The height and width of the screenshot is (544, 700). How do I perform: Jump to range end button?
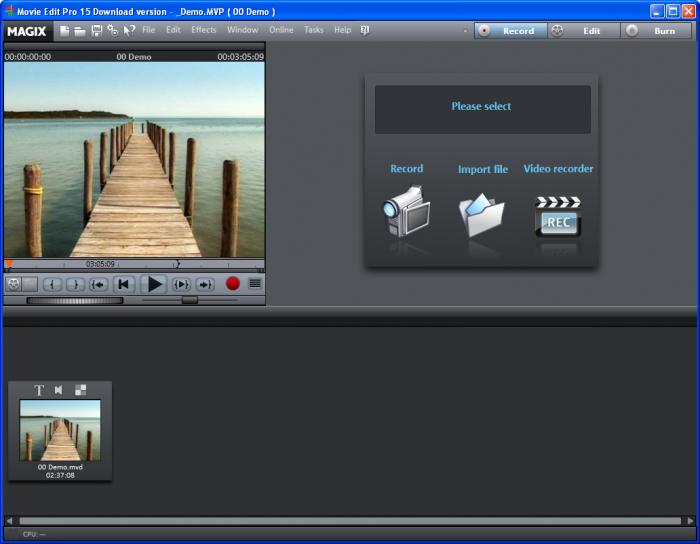tap(205, 284)
